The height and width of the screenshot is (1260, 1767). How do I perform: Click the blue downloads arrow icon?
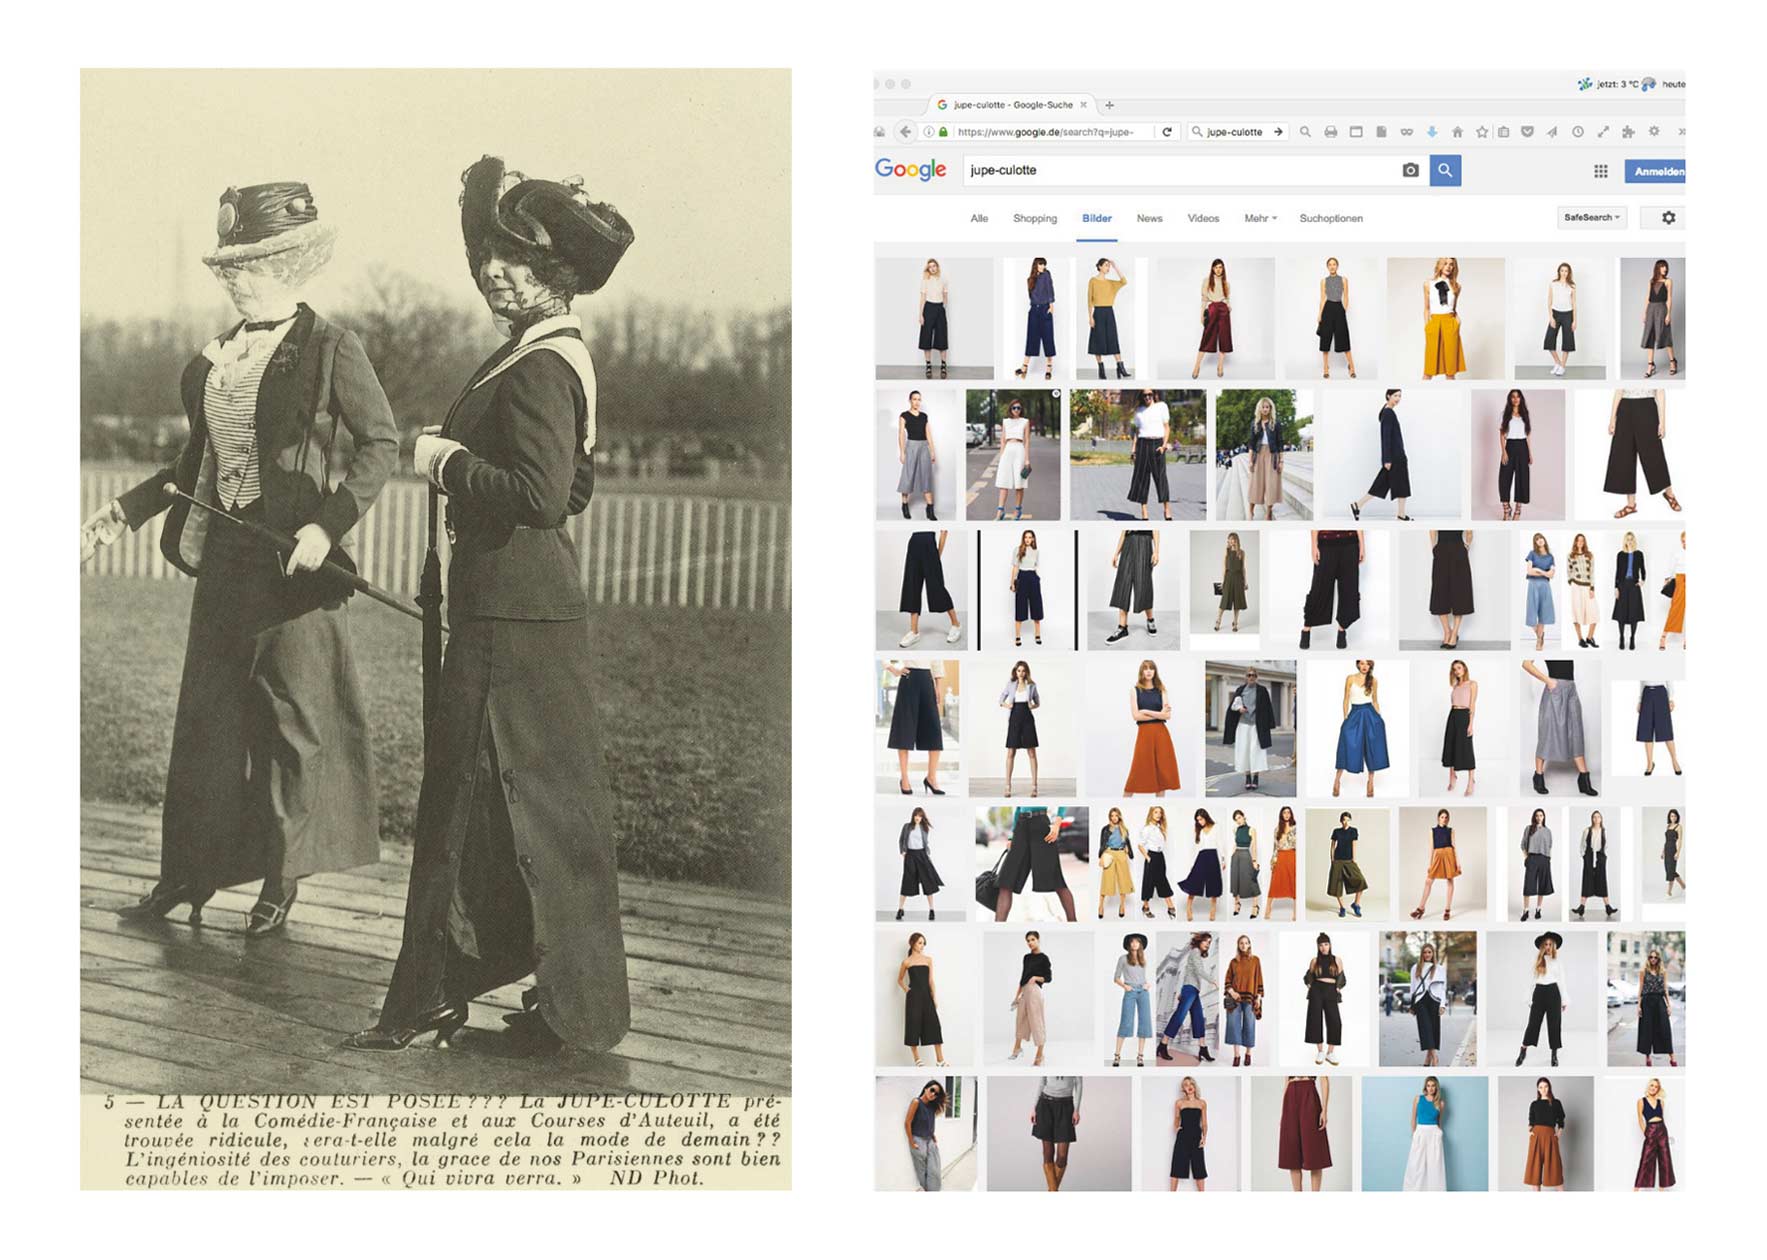point(1431,132)
